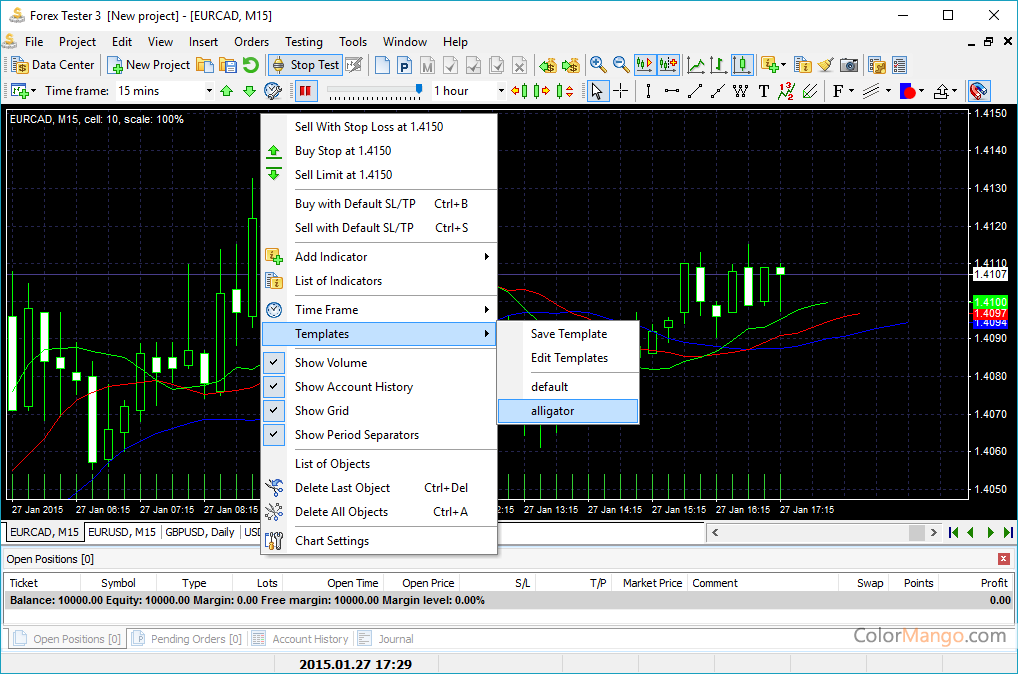The image size is (1018, 674).
Task: Switch chart to bar chart mode
Action: tap(719, 65)
